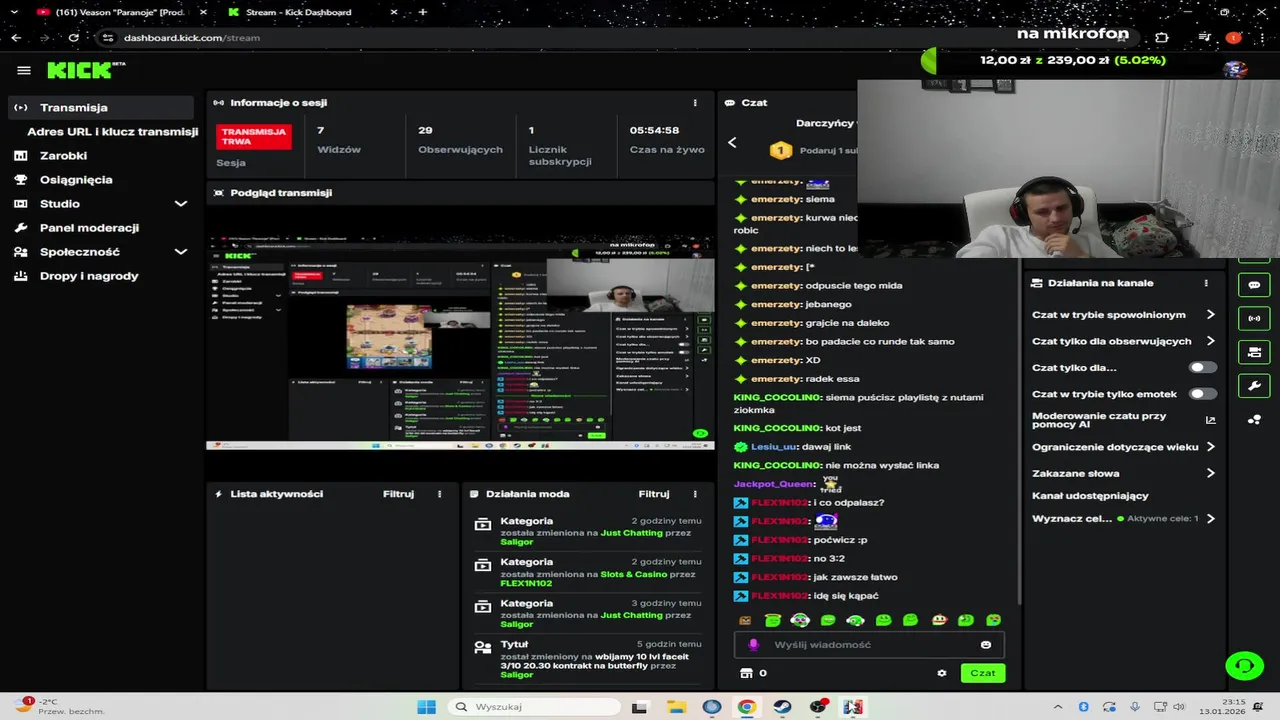Select the first brown-box emote in the chat emote row
Viewport: 1280px width, 720px height.
(745, 621)
